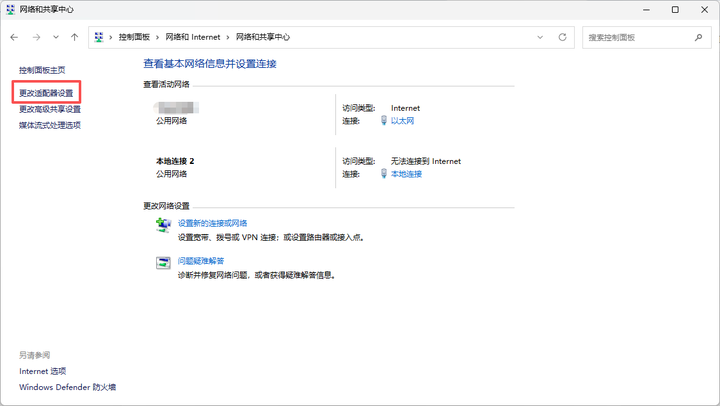Minimize the window
This screenshot has height=406, width=720.
(x=646, y=10)
